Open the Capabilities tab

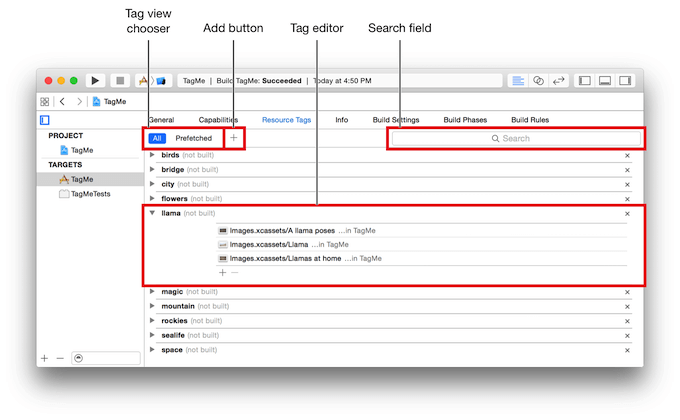218,120
